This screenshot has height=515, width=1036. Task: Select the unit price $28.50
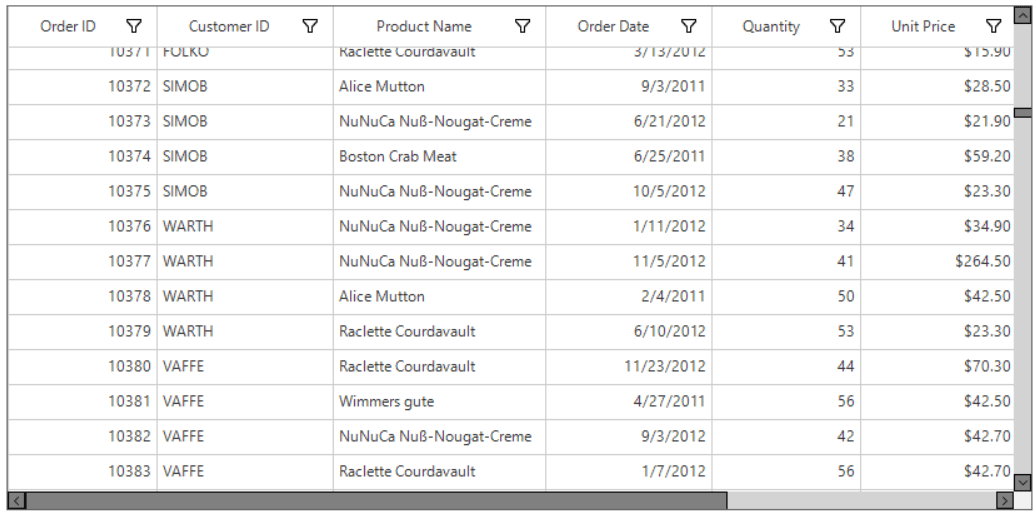point(937,87)
